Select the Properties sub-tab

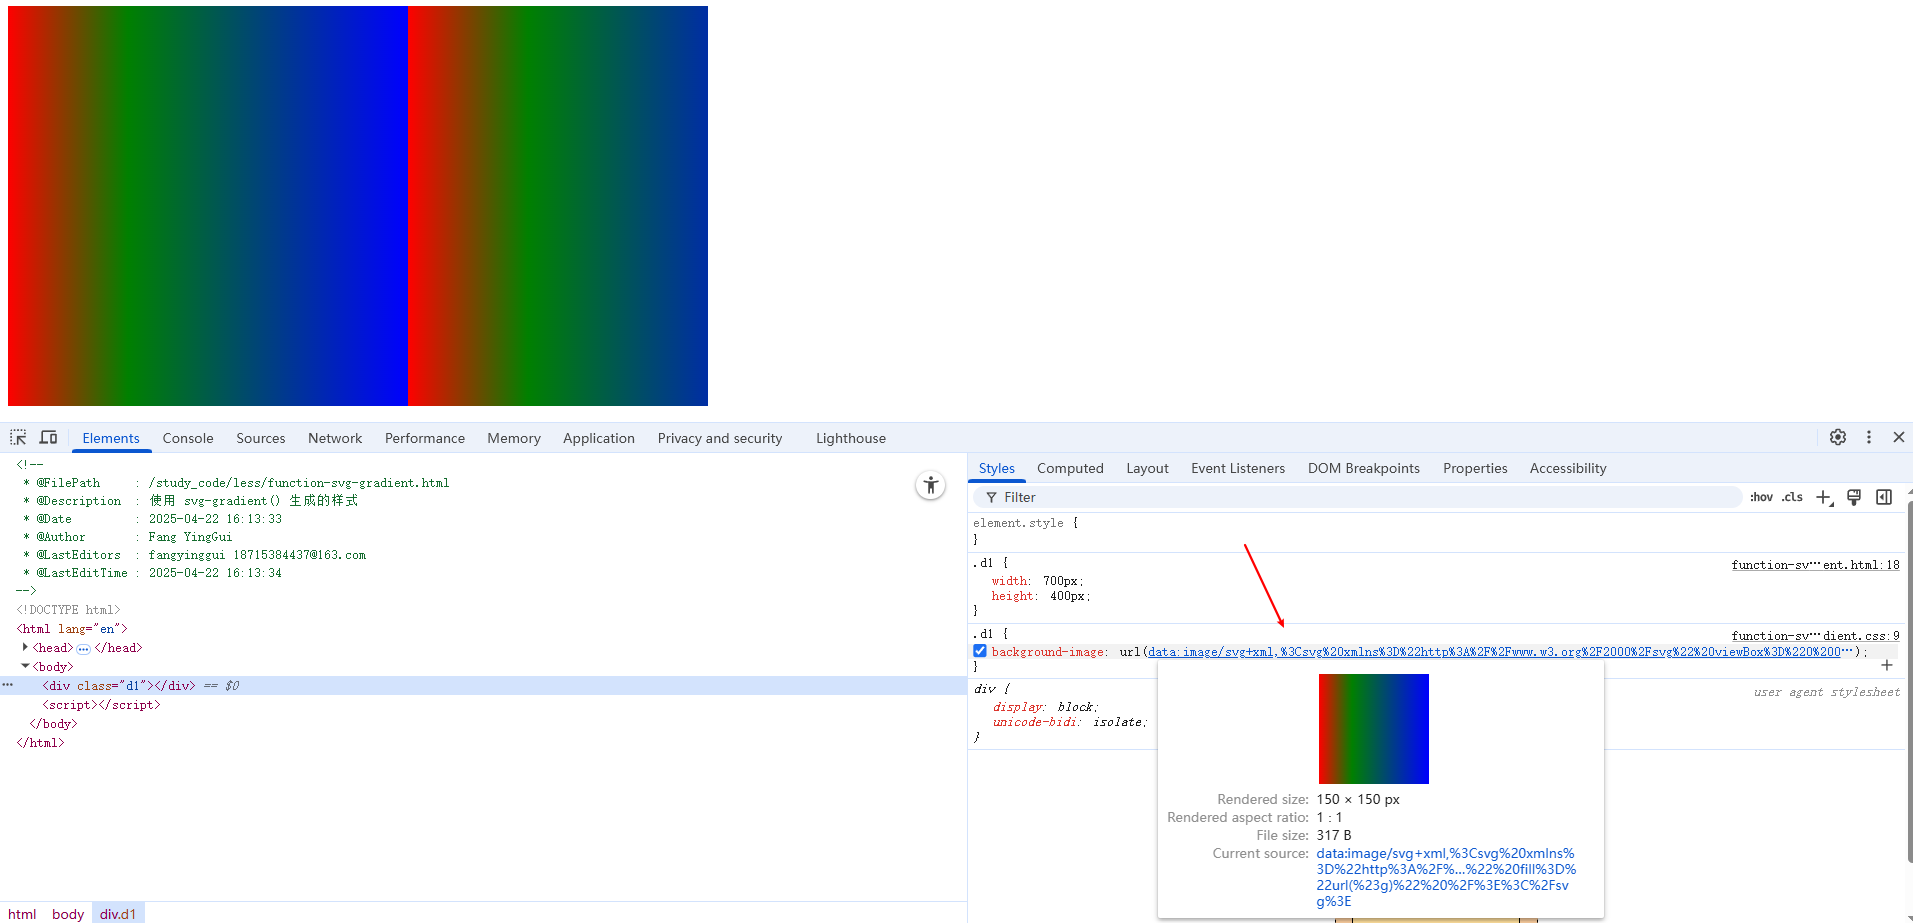[1474, 468]
